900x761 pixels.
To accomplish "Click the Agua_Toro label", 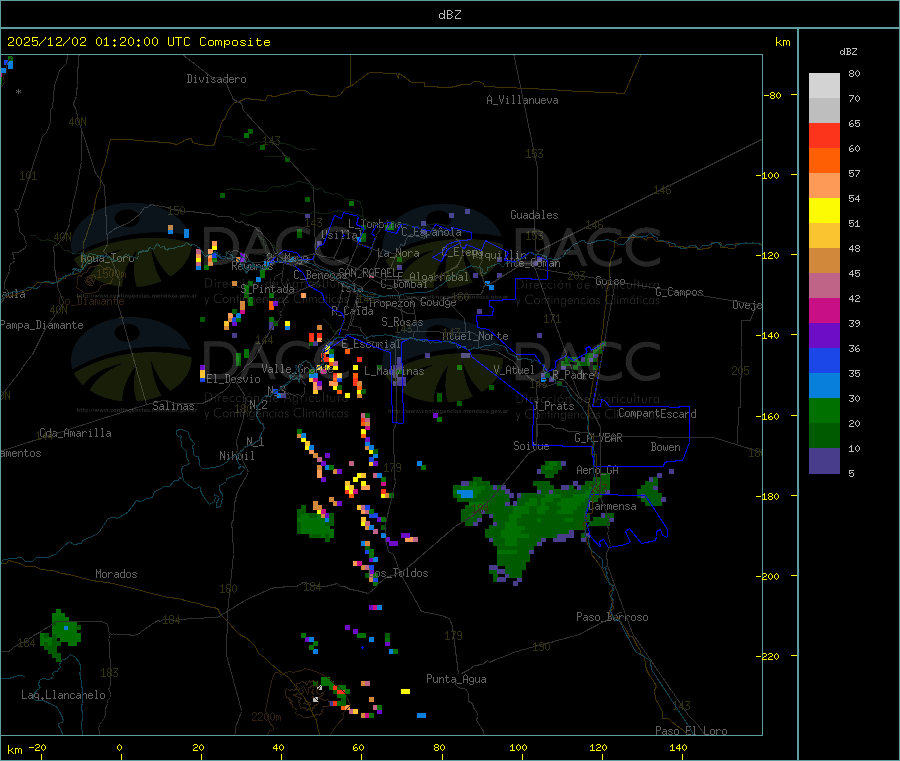I will pyautogui.click(x=107, y=258).
